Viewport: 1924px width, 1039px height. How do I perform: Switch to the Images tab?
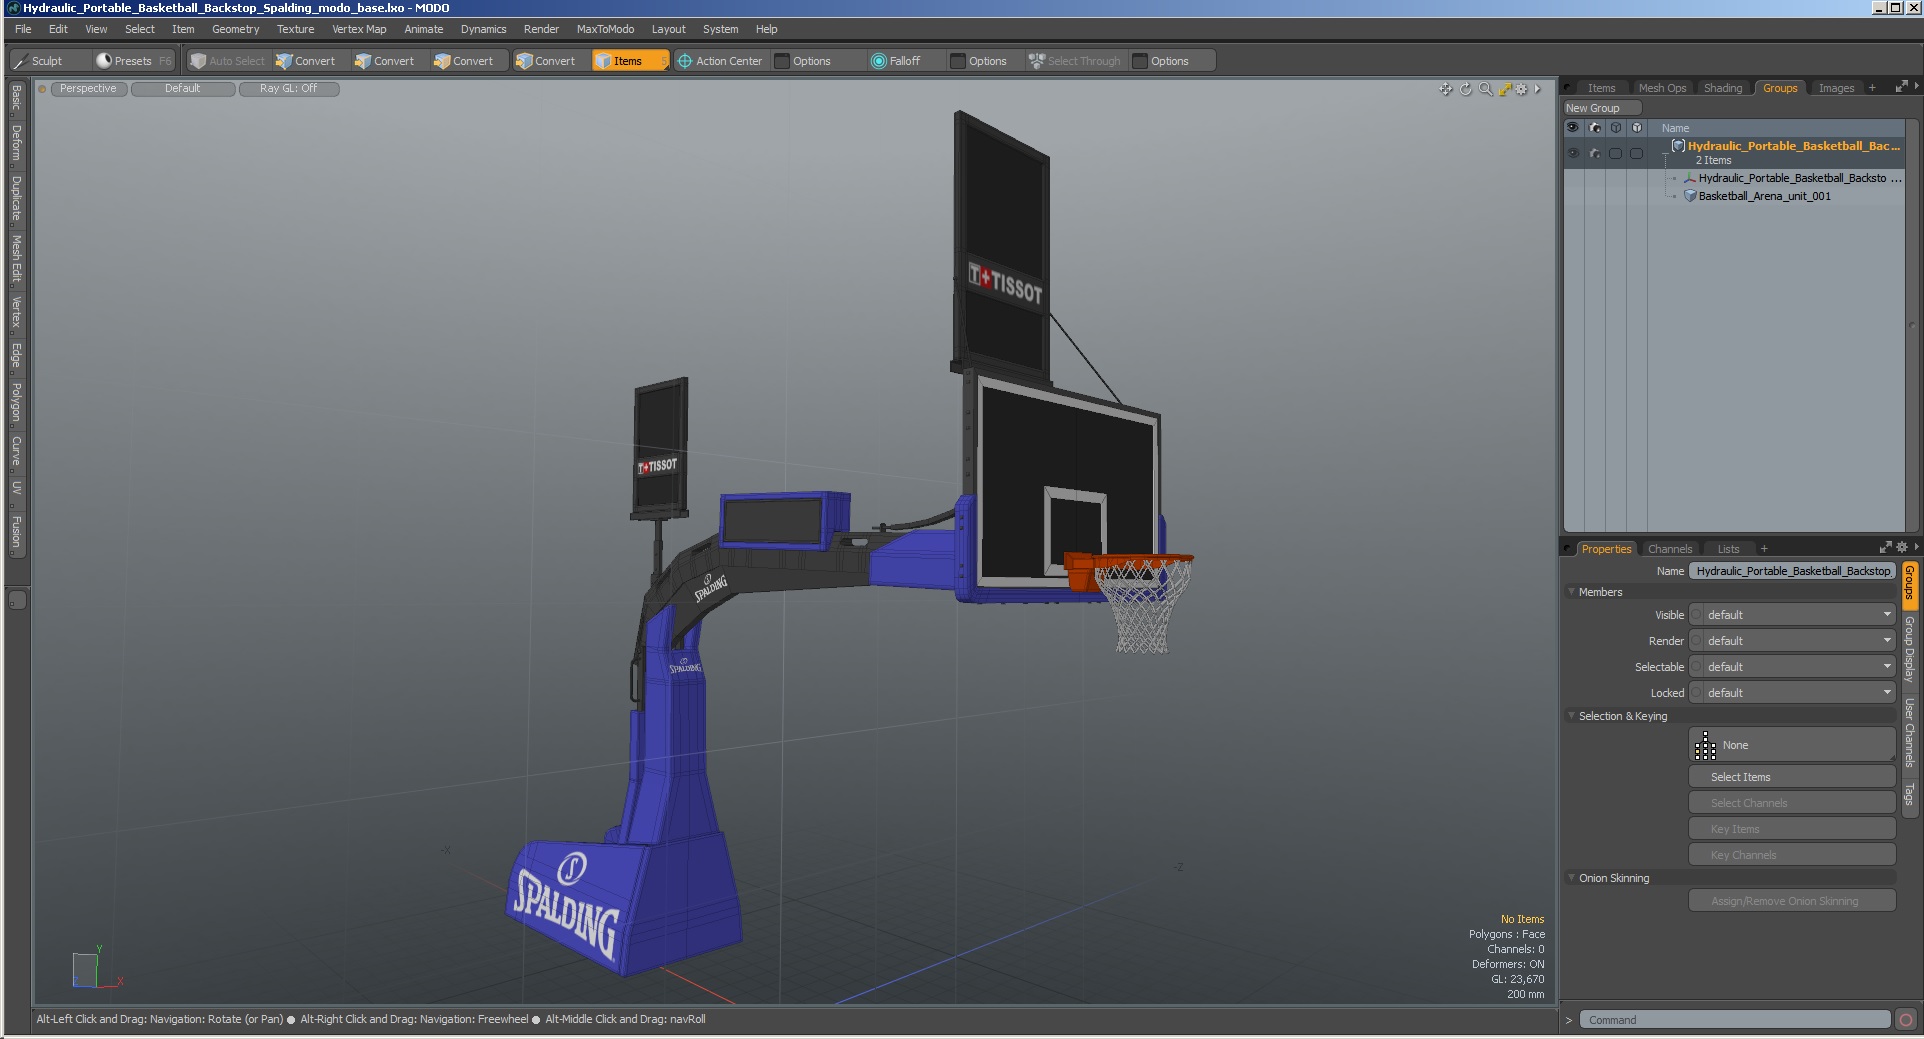[x=1836, y=88]
